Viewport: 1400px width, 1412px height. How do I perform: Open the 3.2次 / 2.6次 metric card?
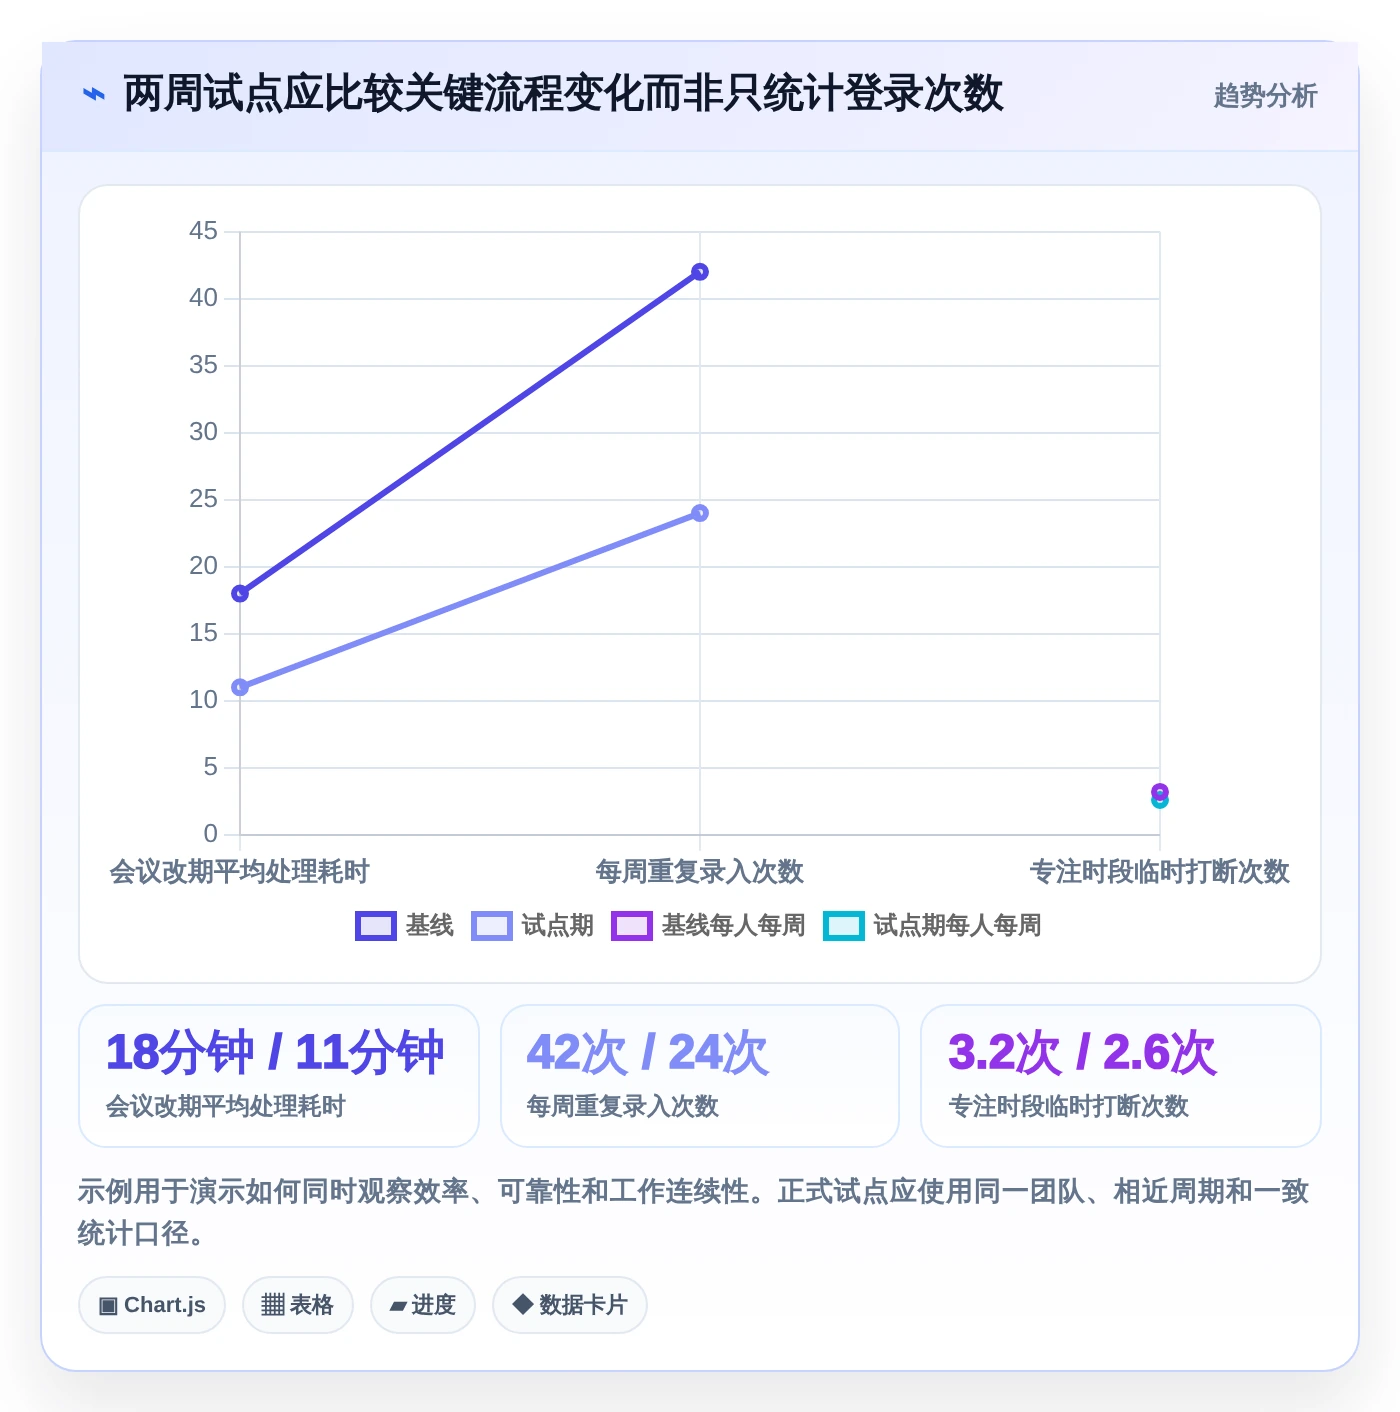[1121, 1076]
